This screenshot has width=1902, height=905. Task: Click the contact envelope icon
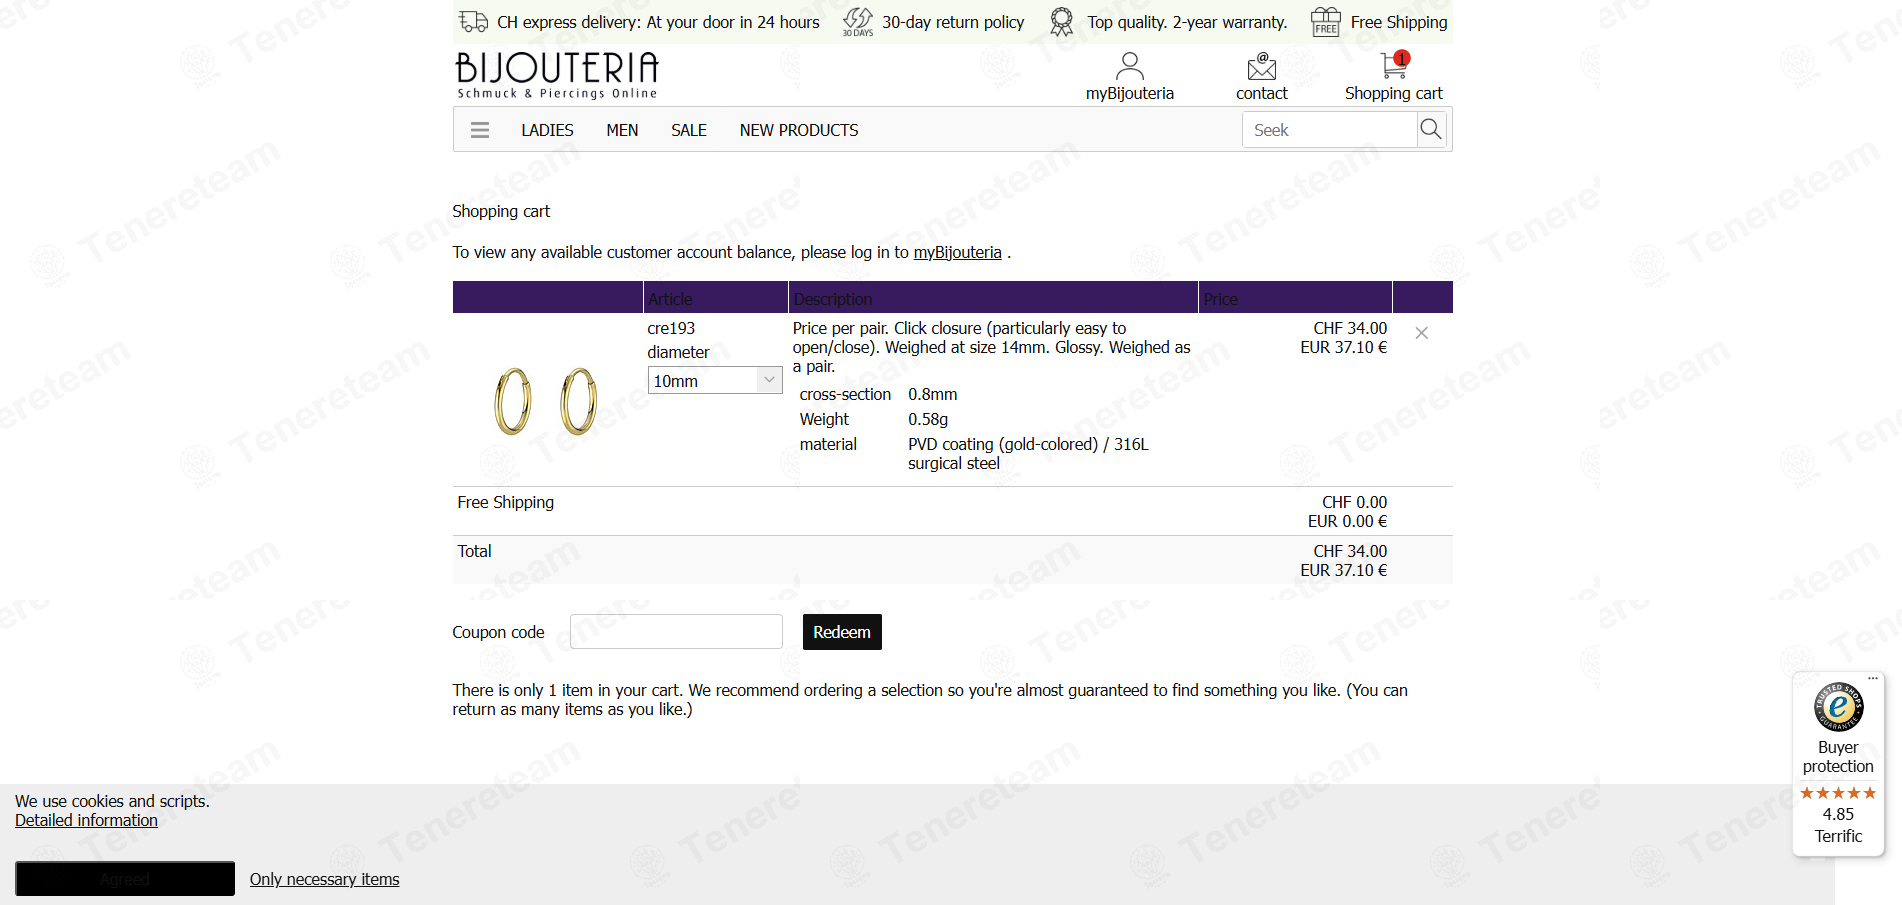point(1262,66)
